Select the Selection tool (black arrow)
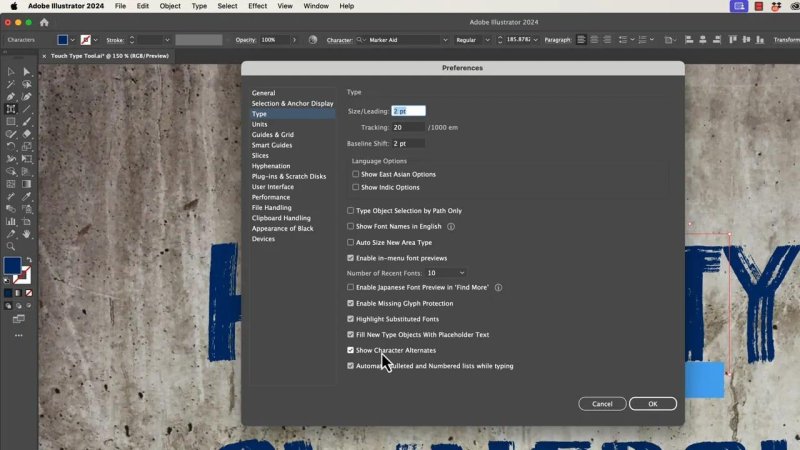Viewport: 800px width, 450px height. point(11,71)
